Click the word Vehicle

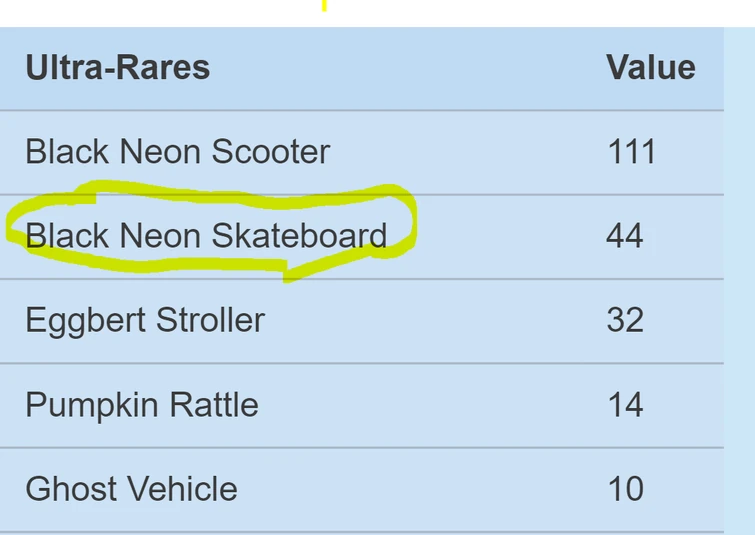[179, 489]
